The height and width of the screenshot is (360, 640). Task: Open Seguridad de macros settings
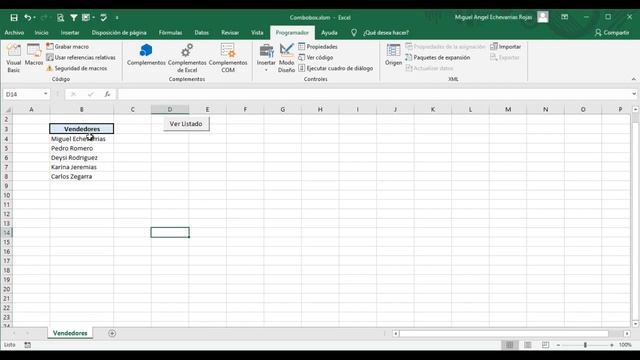tap(77, 68)
